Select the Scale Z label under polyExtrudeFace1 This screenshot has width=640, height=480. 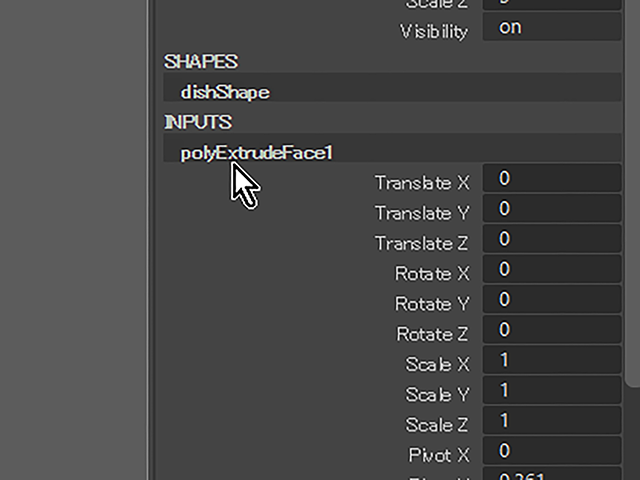[x=436, y=424]
